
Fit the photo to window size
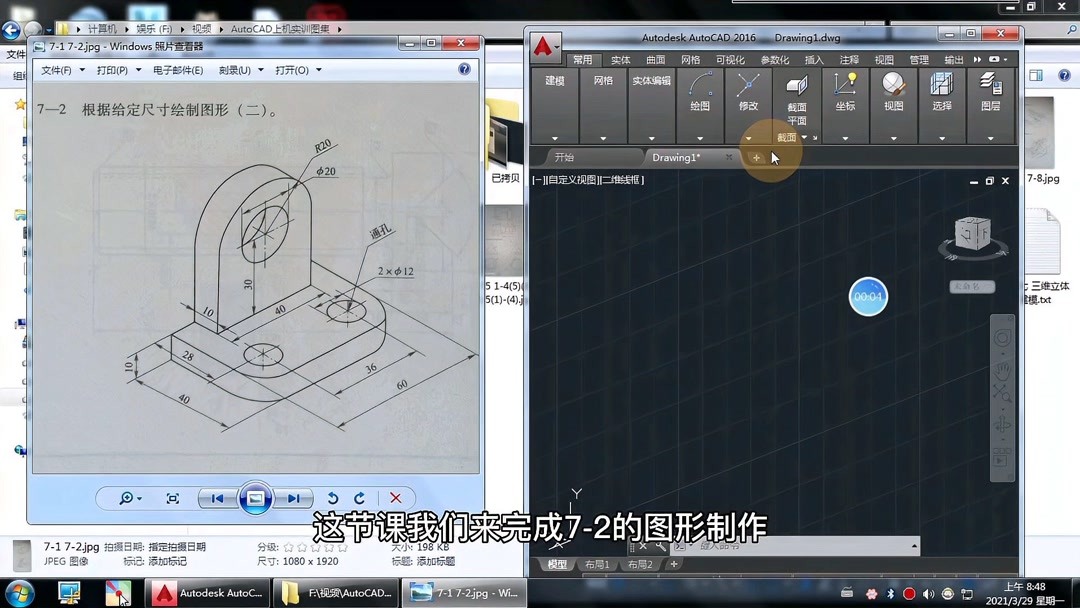point(172,497)
